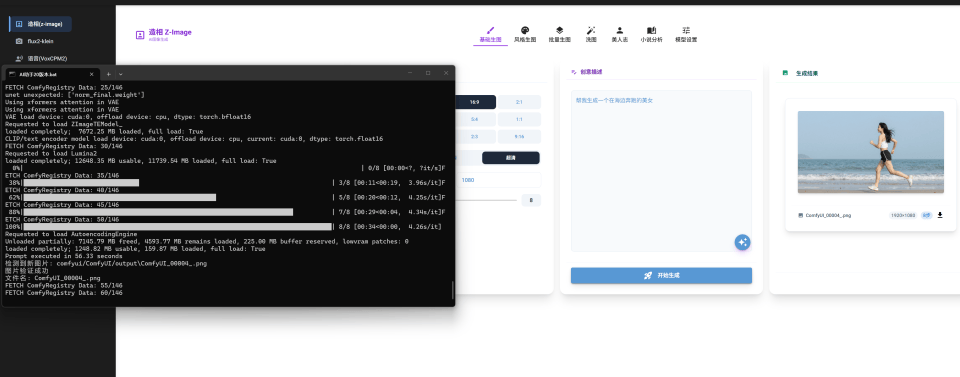The height and width of the screenshot is (377, 960).
Task: Select the 2:3 aspect ratio
Action: [x=475, y=136]
